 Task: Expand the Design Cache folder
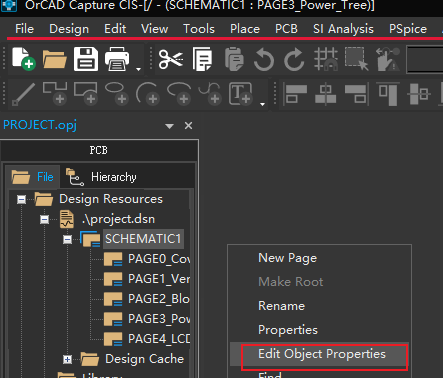(67, 359)
